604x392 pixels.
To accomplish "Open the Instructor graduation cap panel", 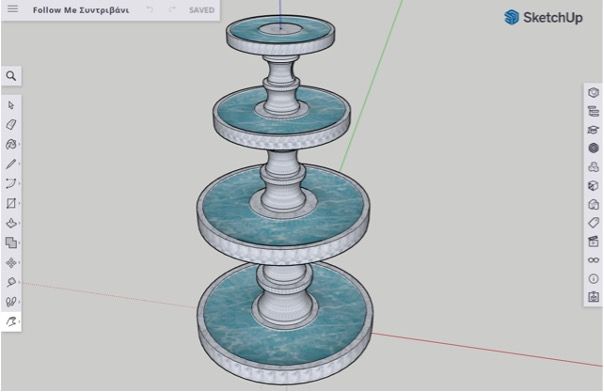I will (x=594, y=130).
